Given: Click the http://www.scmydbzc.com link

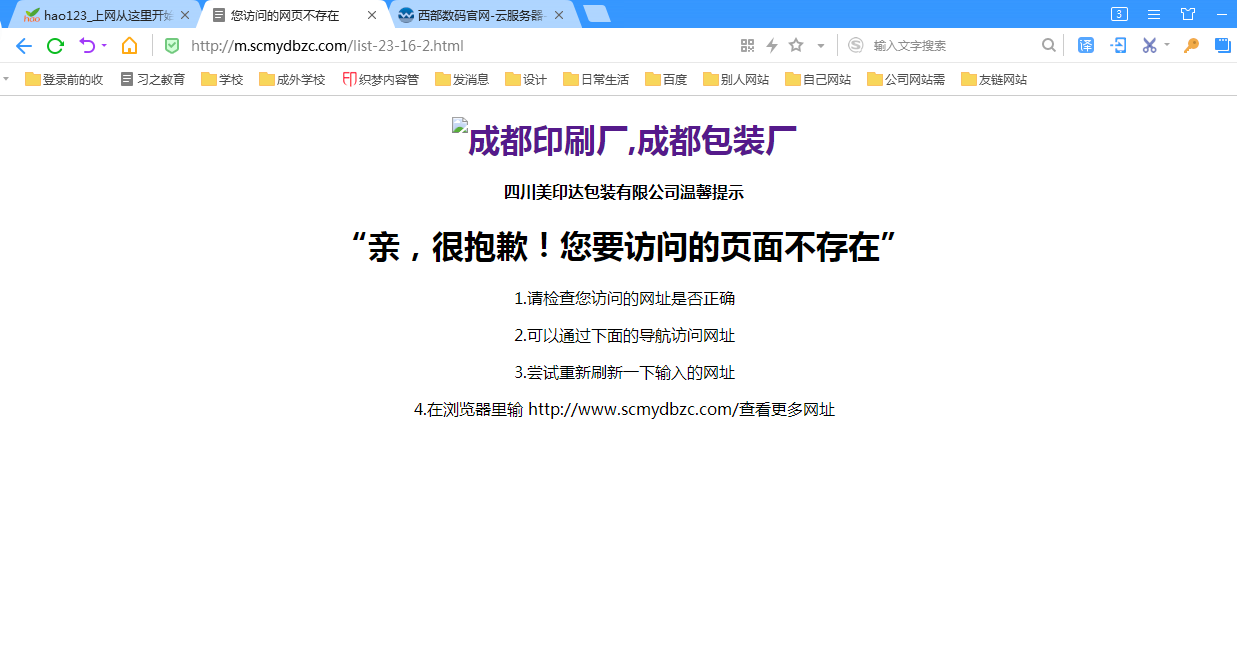Looking at the screenshot, I should 635,409.
